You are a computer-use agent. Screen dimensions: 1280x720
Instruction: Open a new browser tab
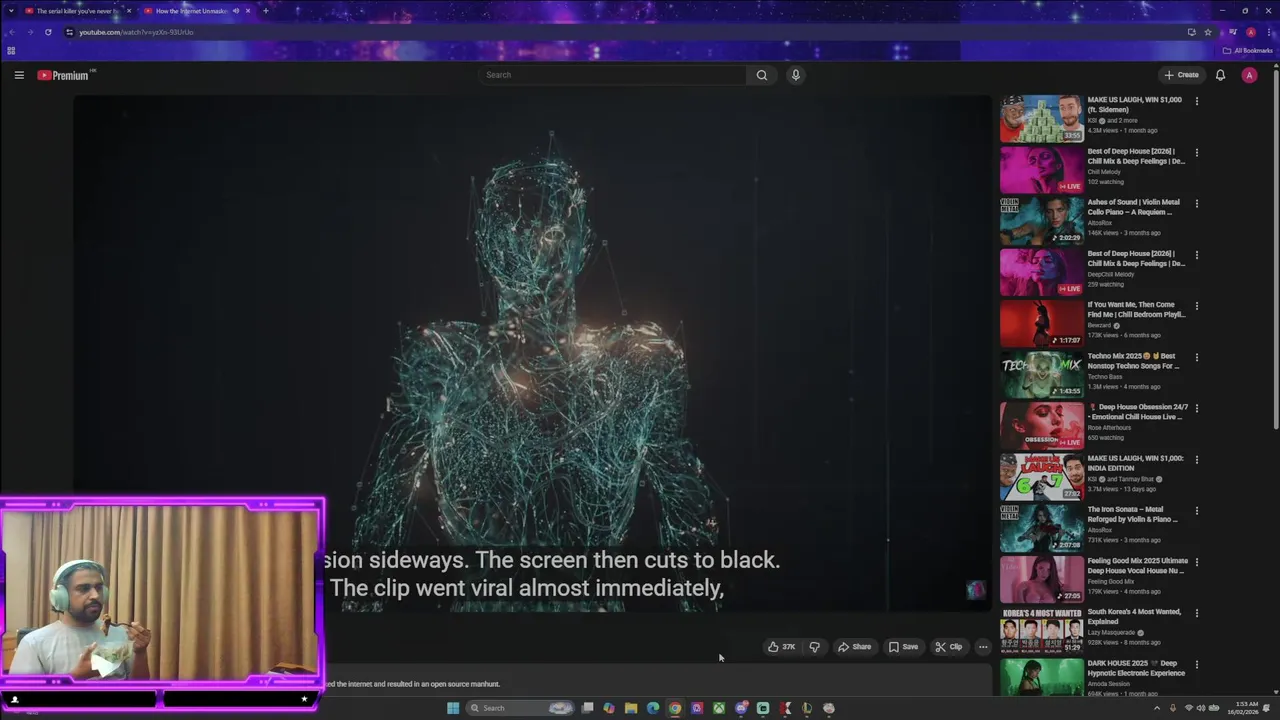[265, 11]
